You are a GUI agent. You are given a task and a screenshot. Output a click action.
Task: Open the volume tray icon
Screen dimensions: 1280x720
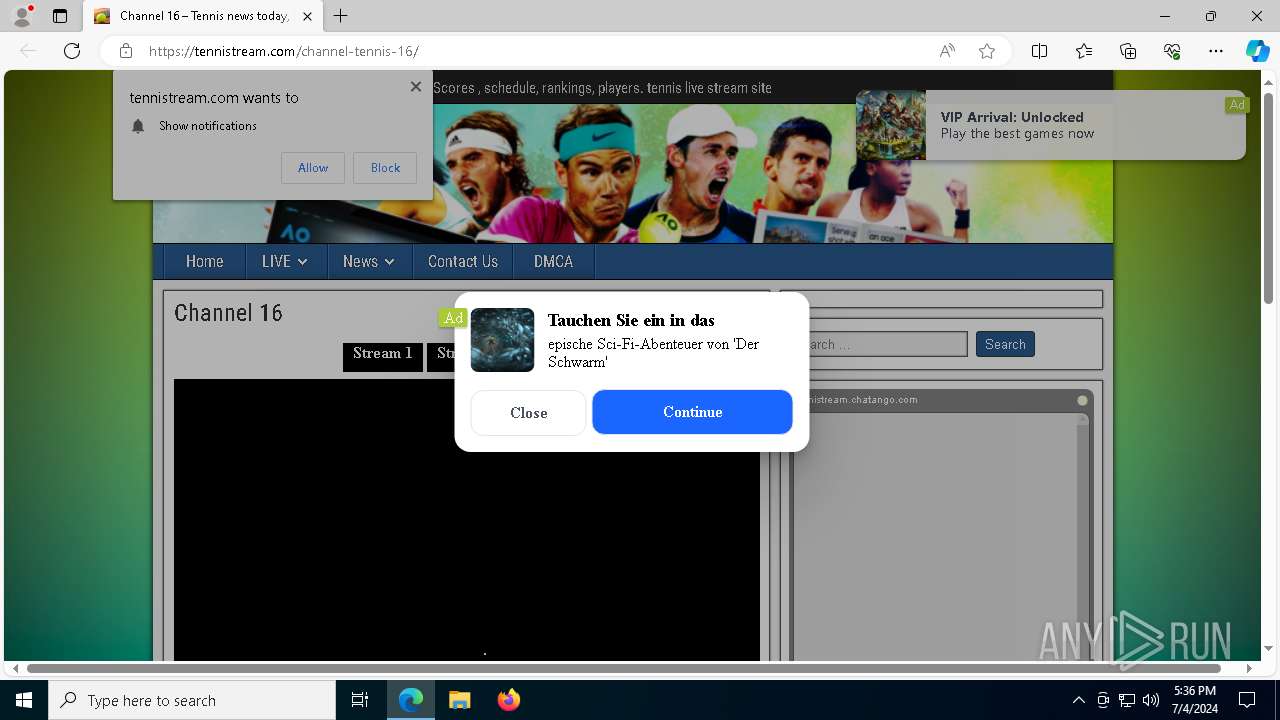(x=1151, y=700)
